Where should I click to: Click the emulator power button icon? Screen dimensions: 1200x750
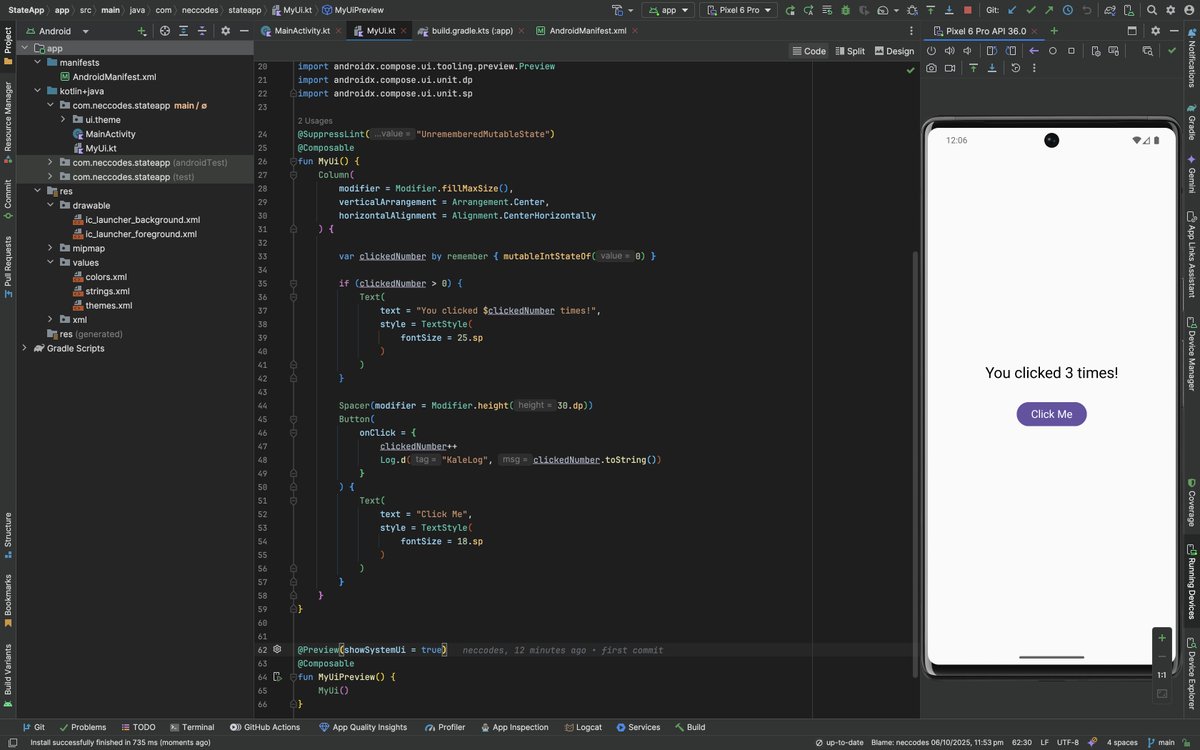click(x=931, y=51)
